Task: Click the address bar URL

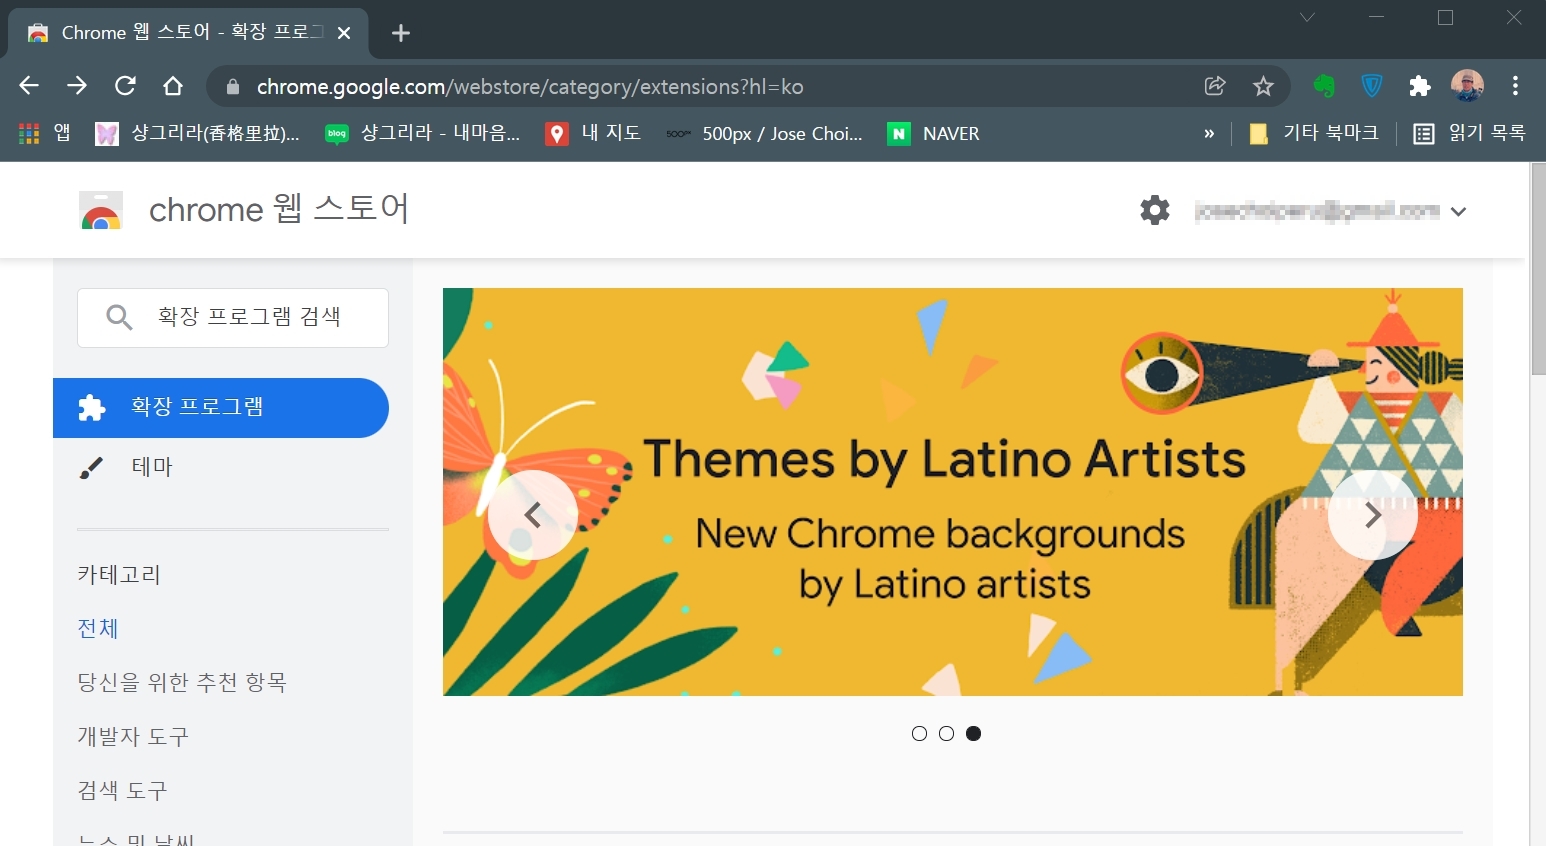Action: (x=530, y=87)
